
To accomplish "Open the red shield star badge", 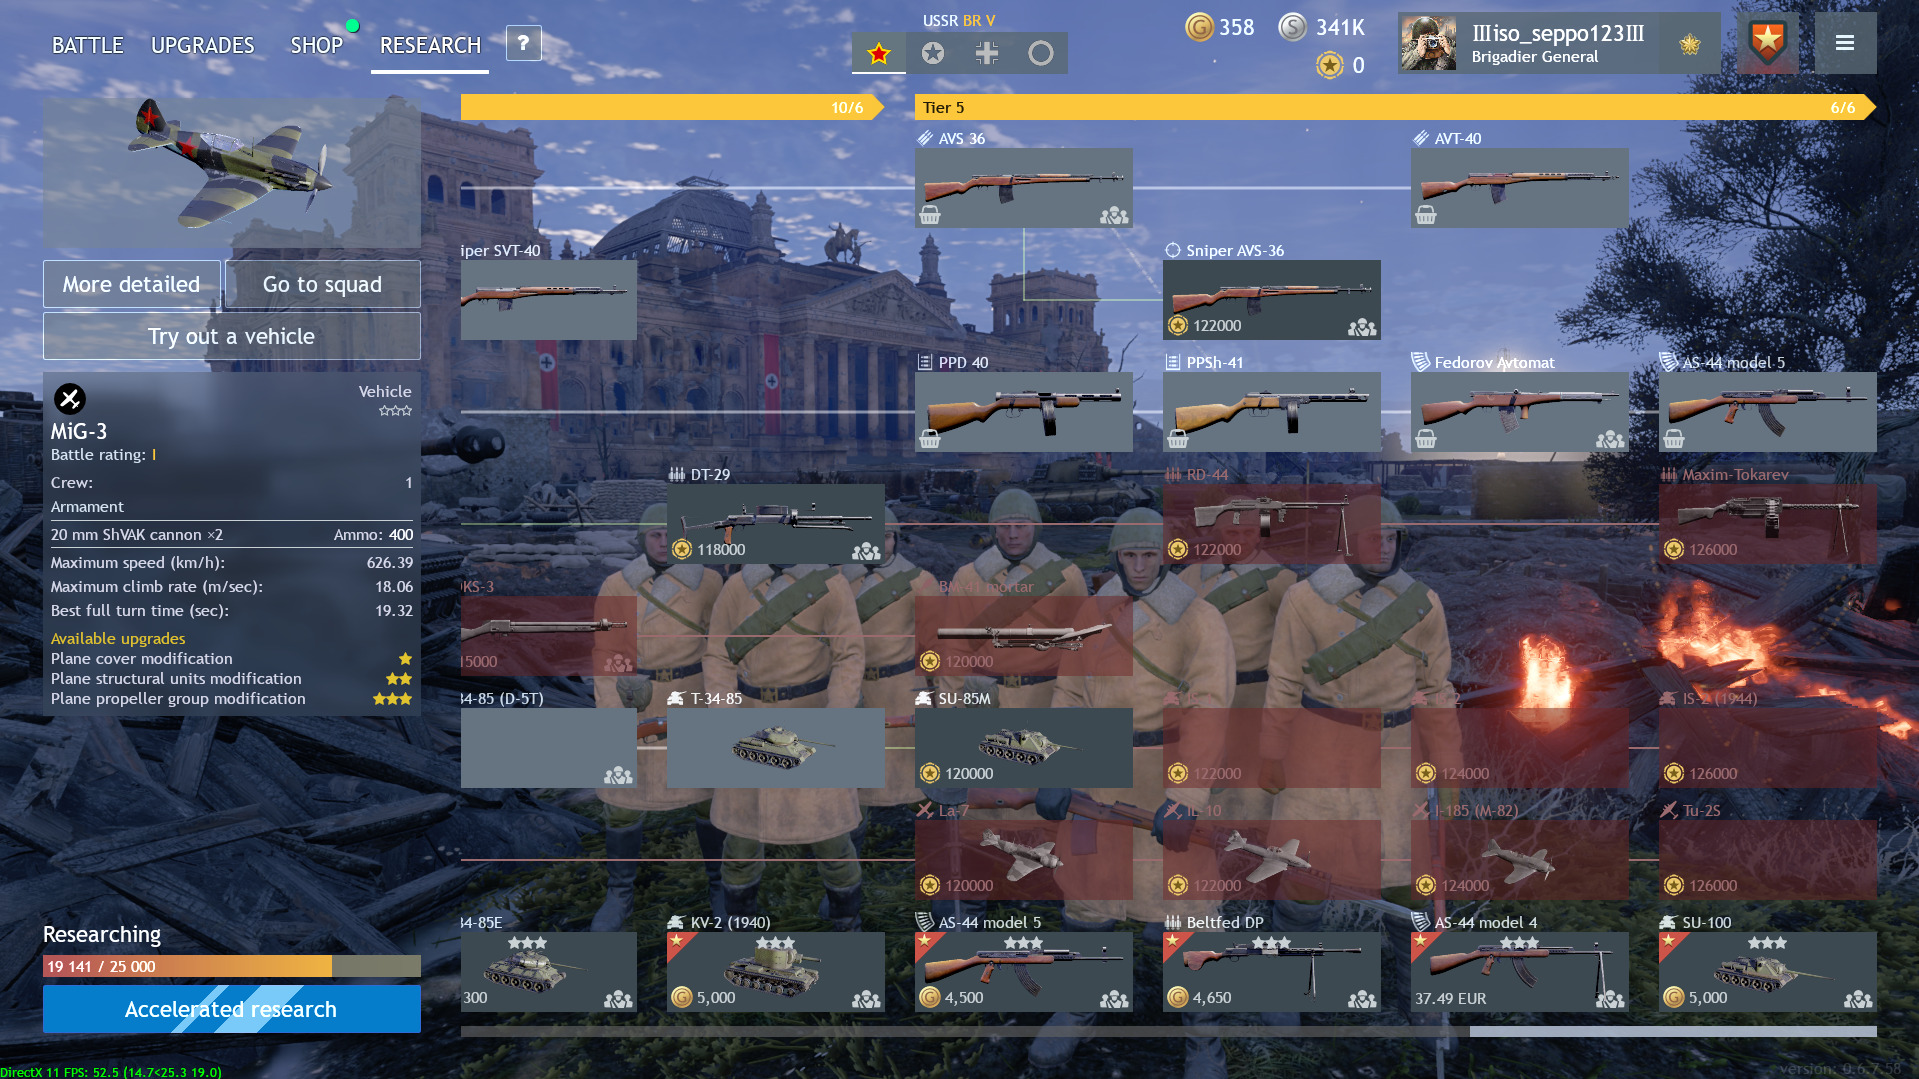I will point(1768,43).
